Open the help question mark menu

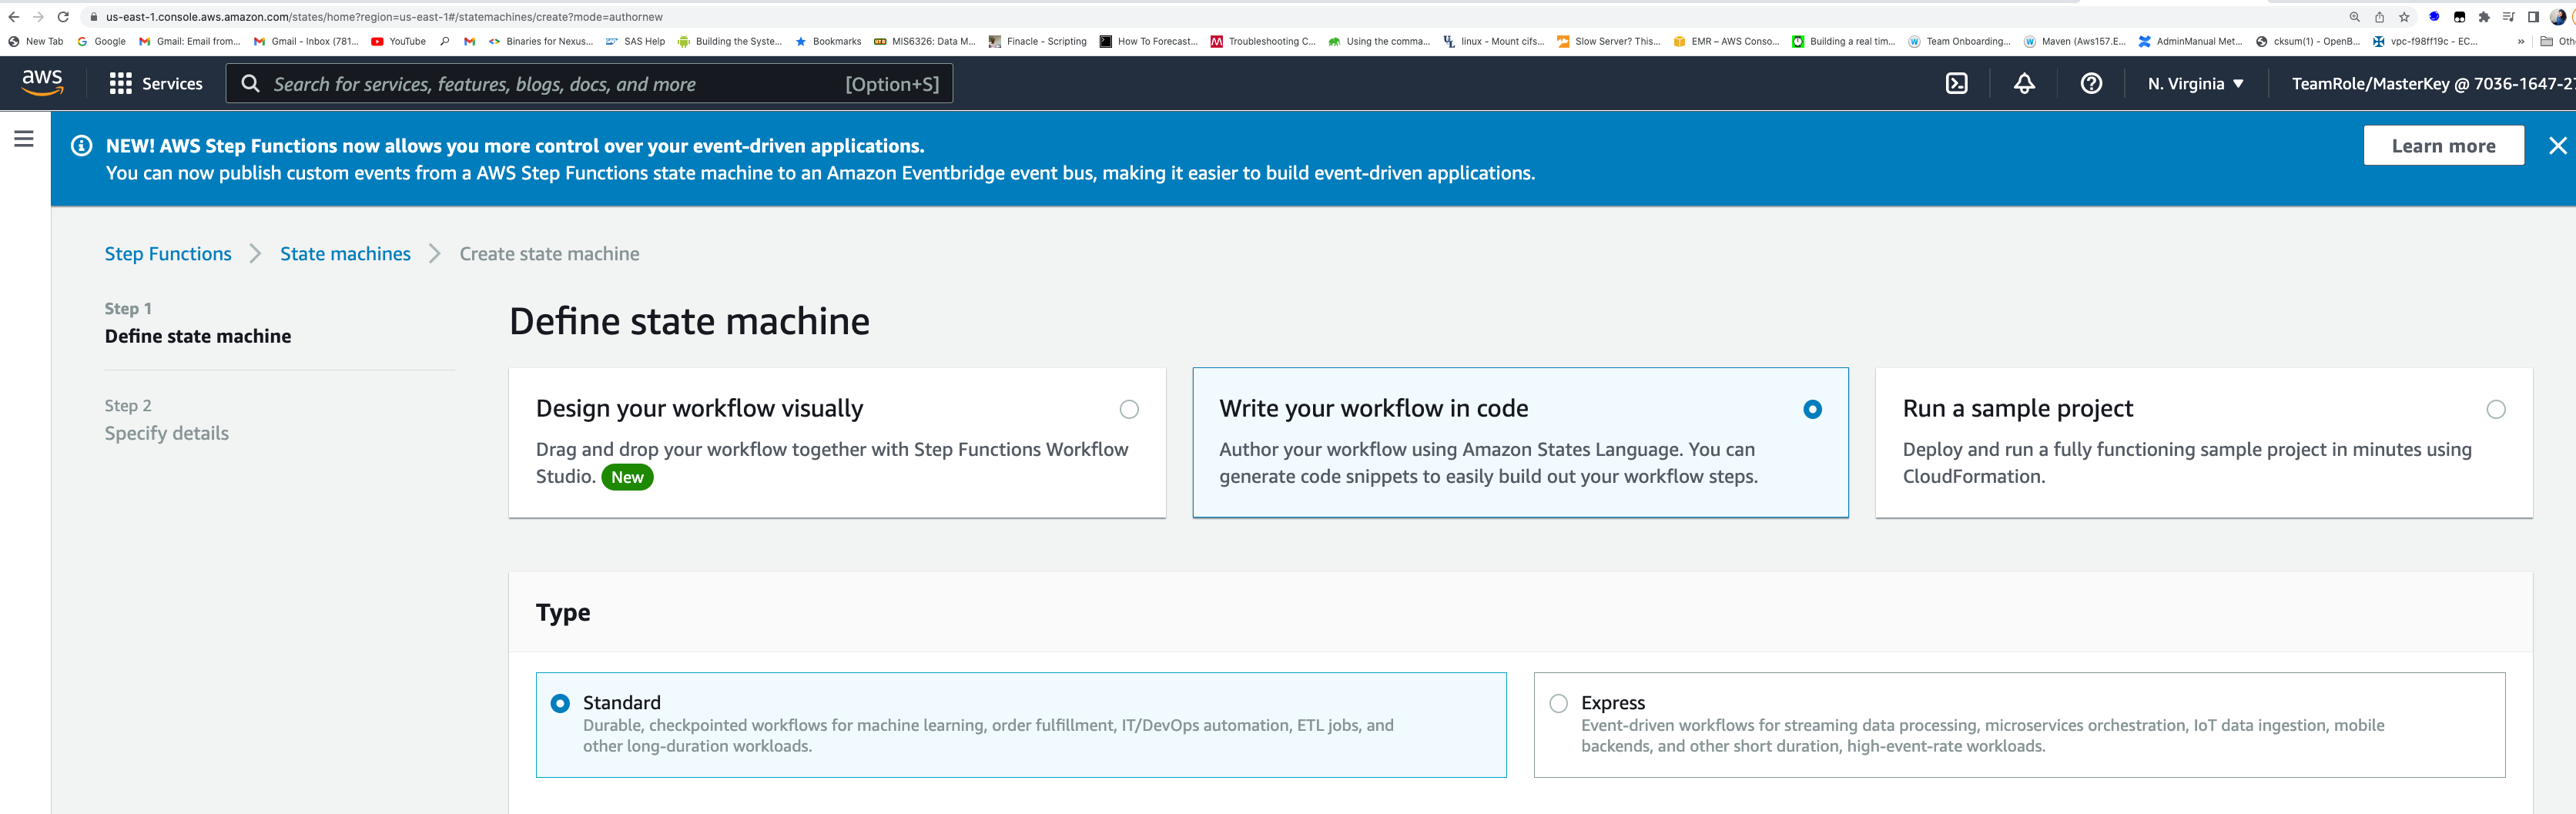(2090, 84)
